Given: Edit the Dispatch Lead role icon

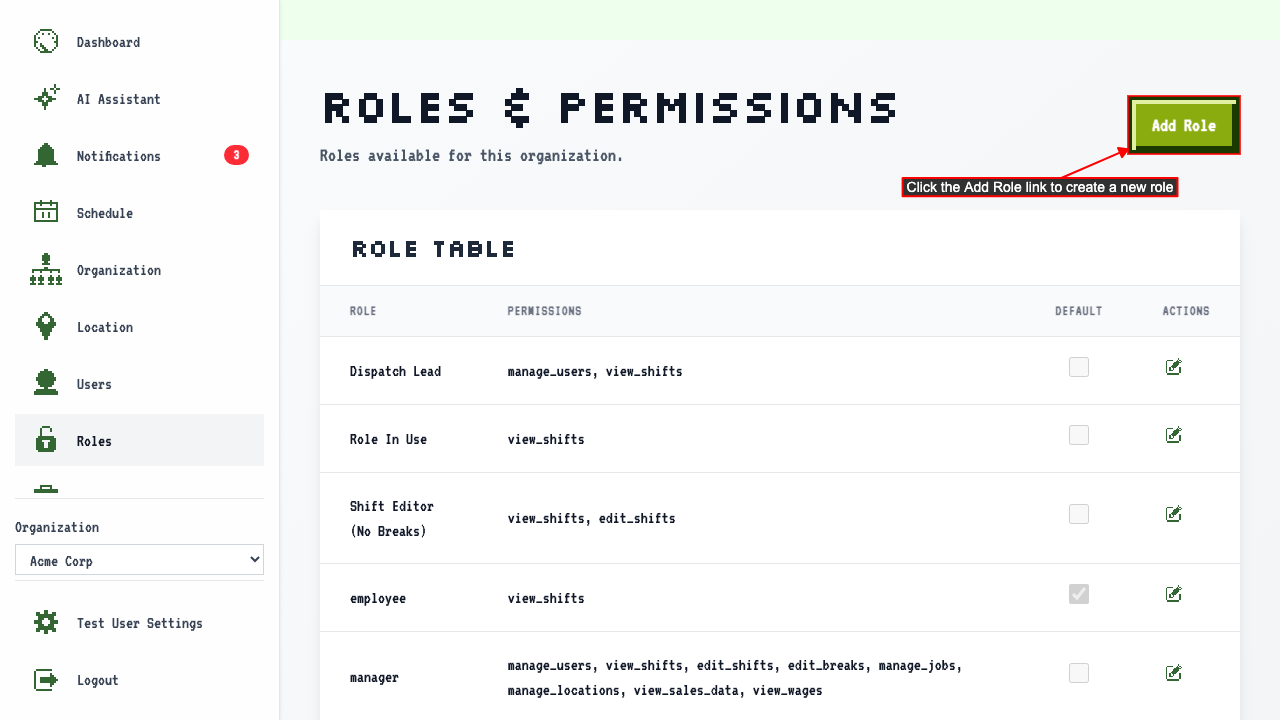Looking at the screenshot, I should tap(1174, 367).
